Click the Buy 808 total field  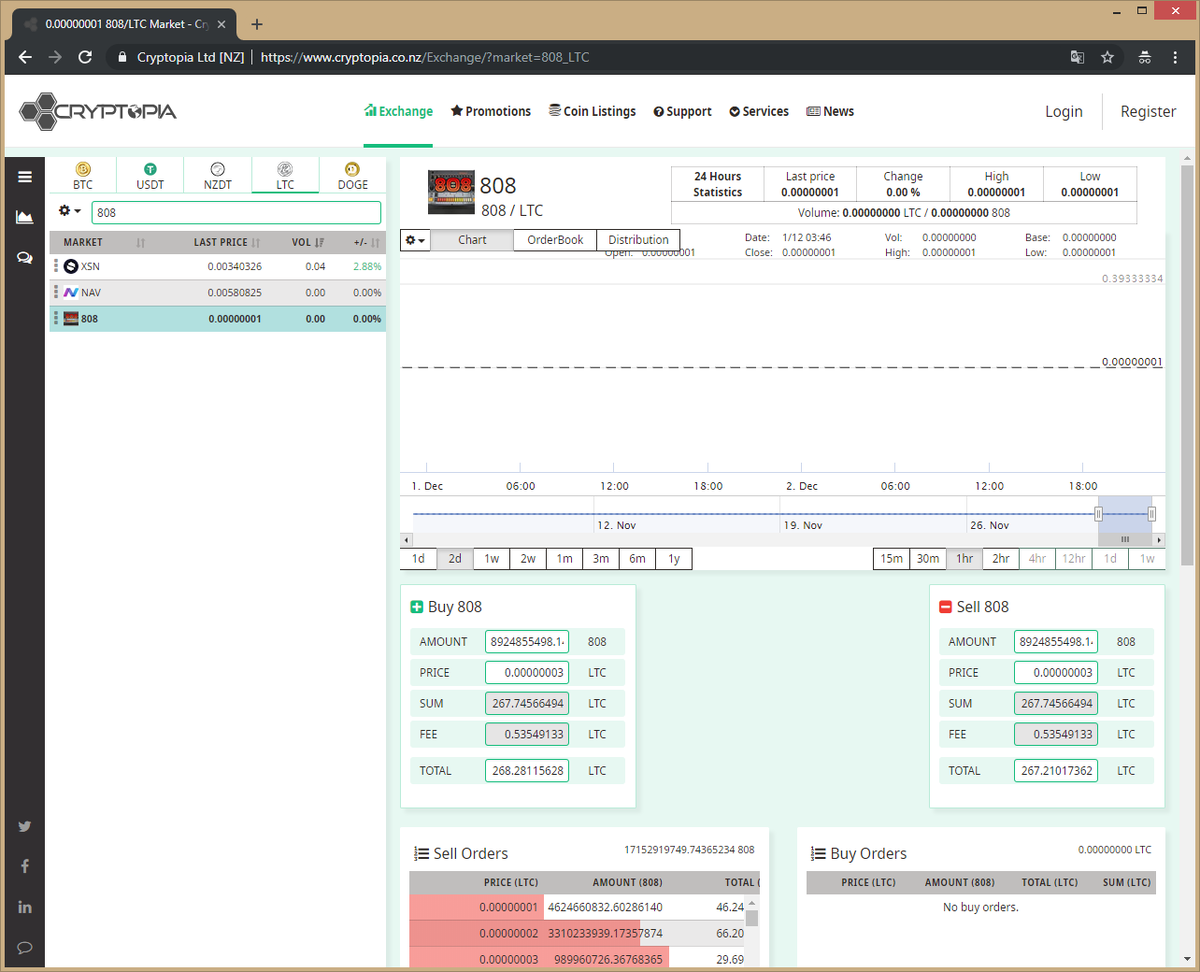[x=527, y=771]
